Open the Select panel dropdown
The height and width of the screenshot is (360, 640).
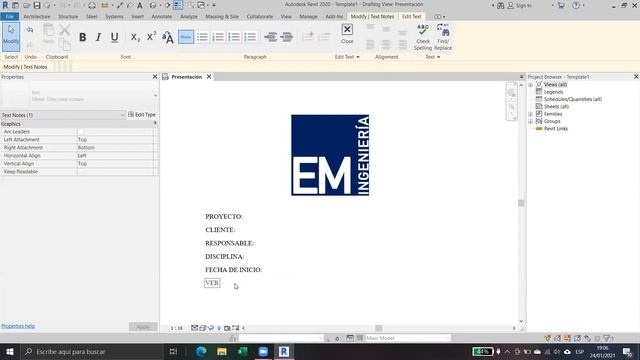pyautogui.click(x=11, y=57)
